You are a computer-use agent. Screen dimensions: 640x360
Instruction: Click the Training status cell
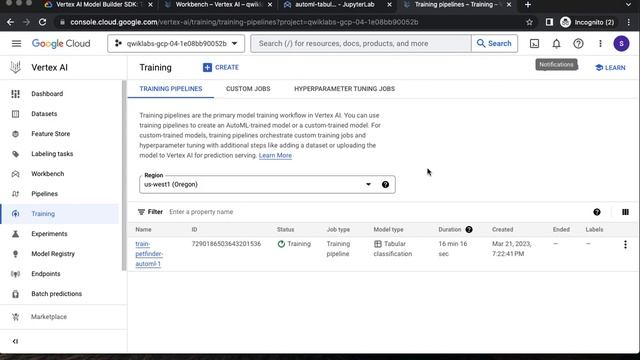tap(294, 244)
